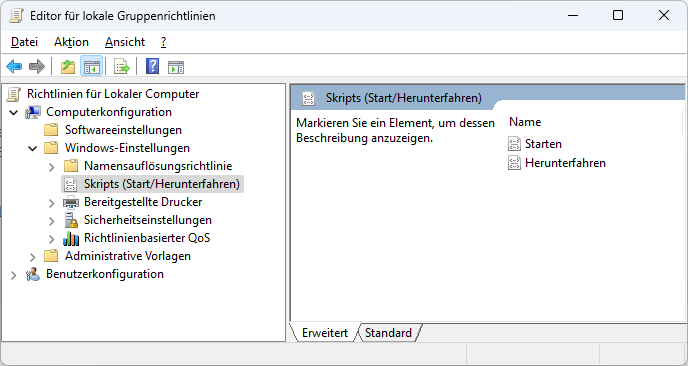Toggle the Show/Hide console tree icon
This screenshot has height=366, width=688.
point(92,67)
